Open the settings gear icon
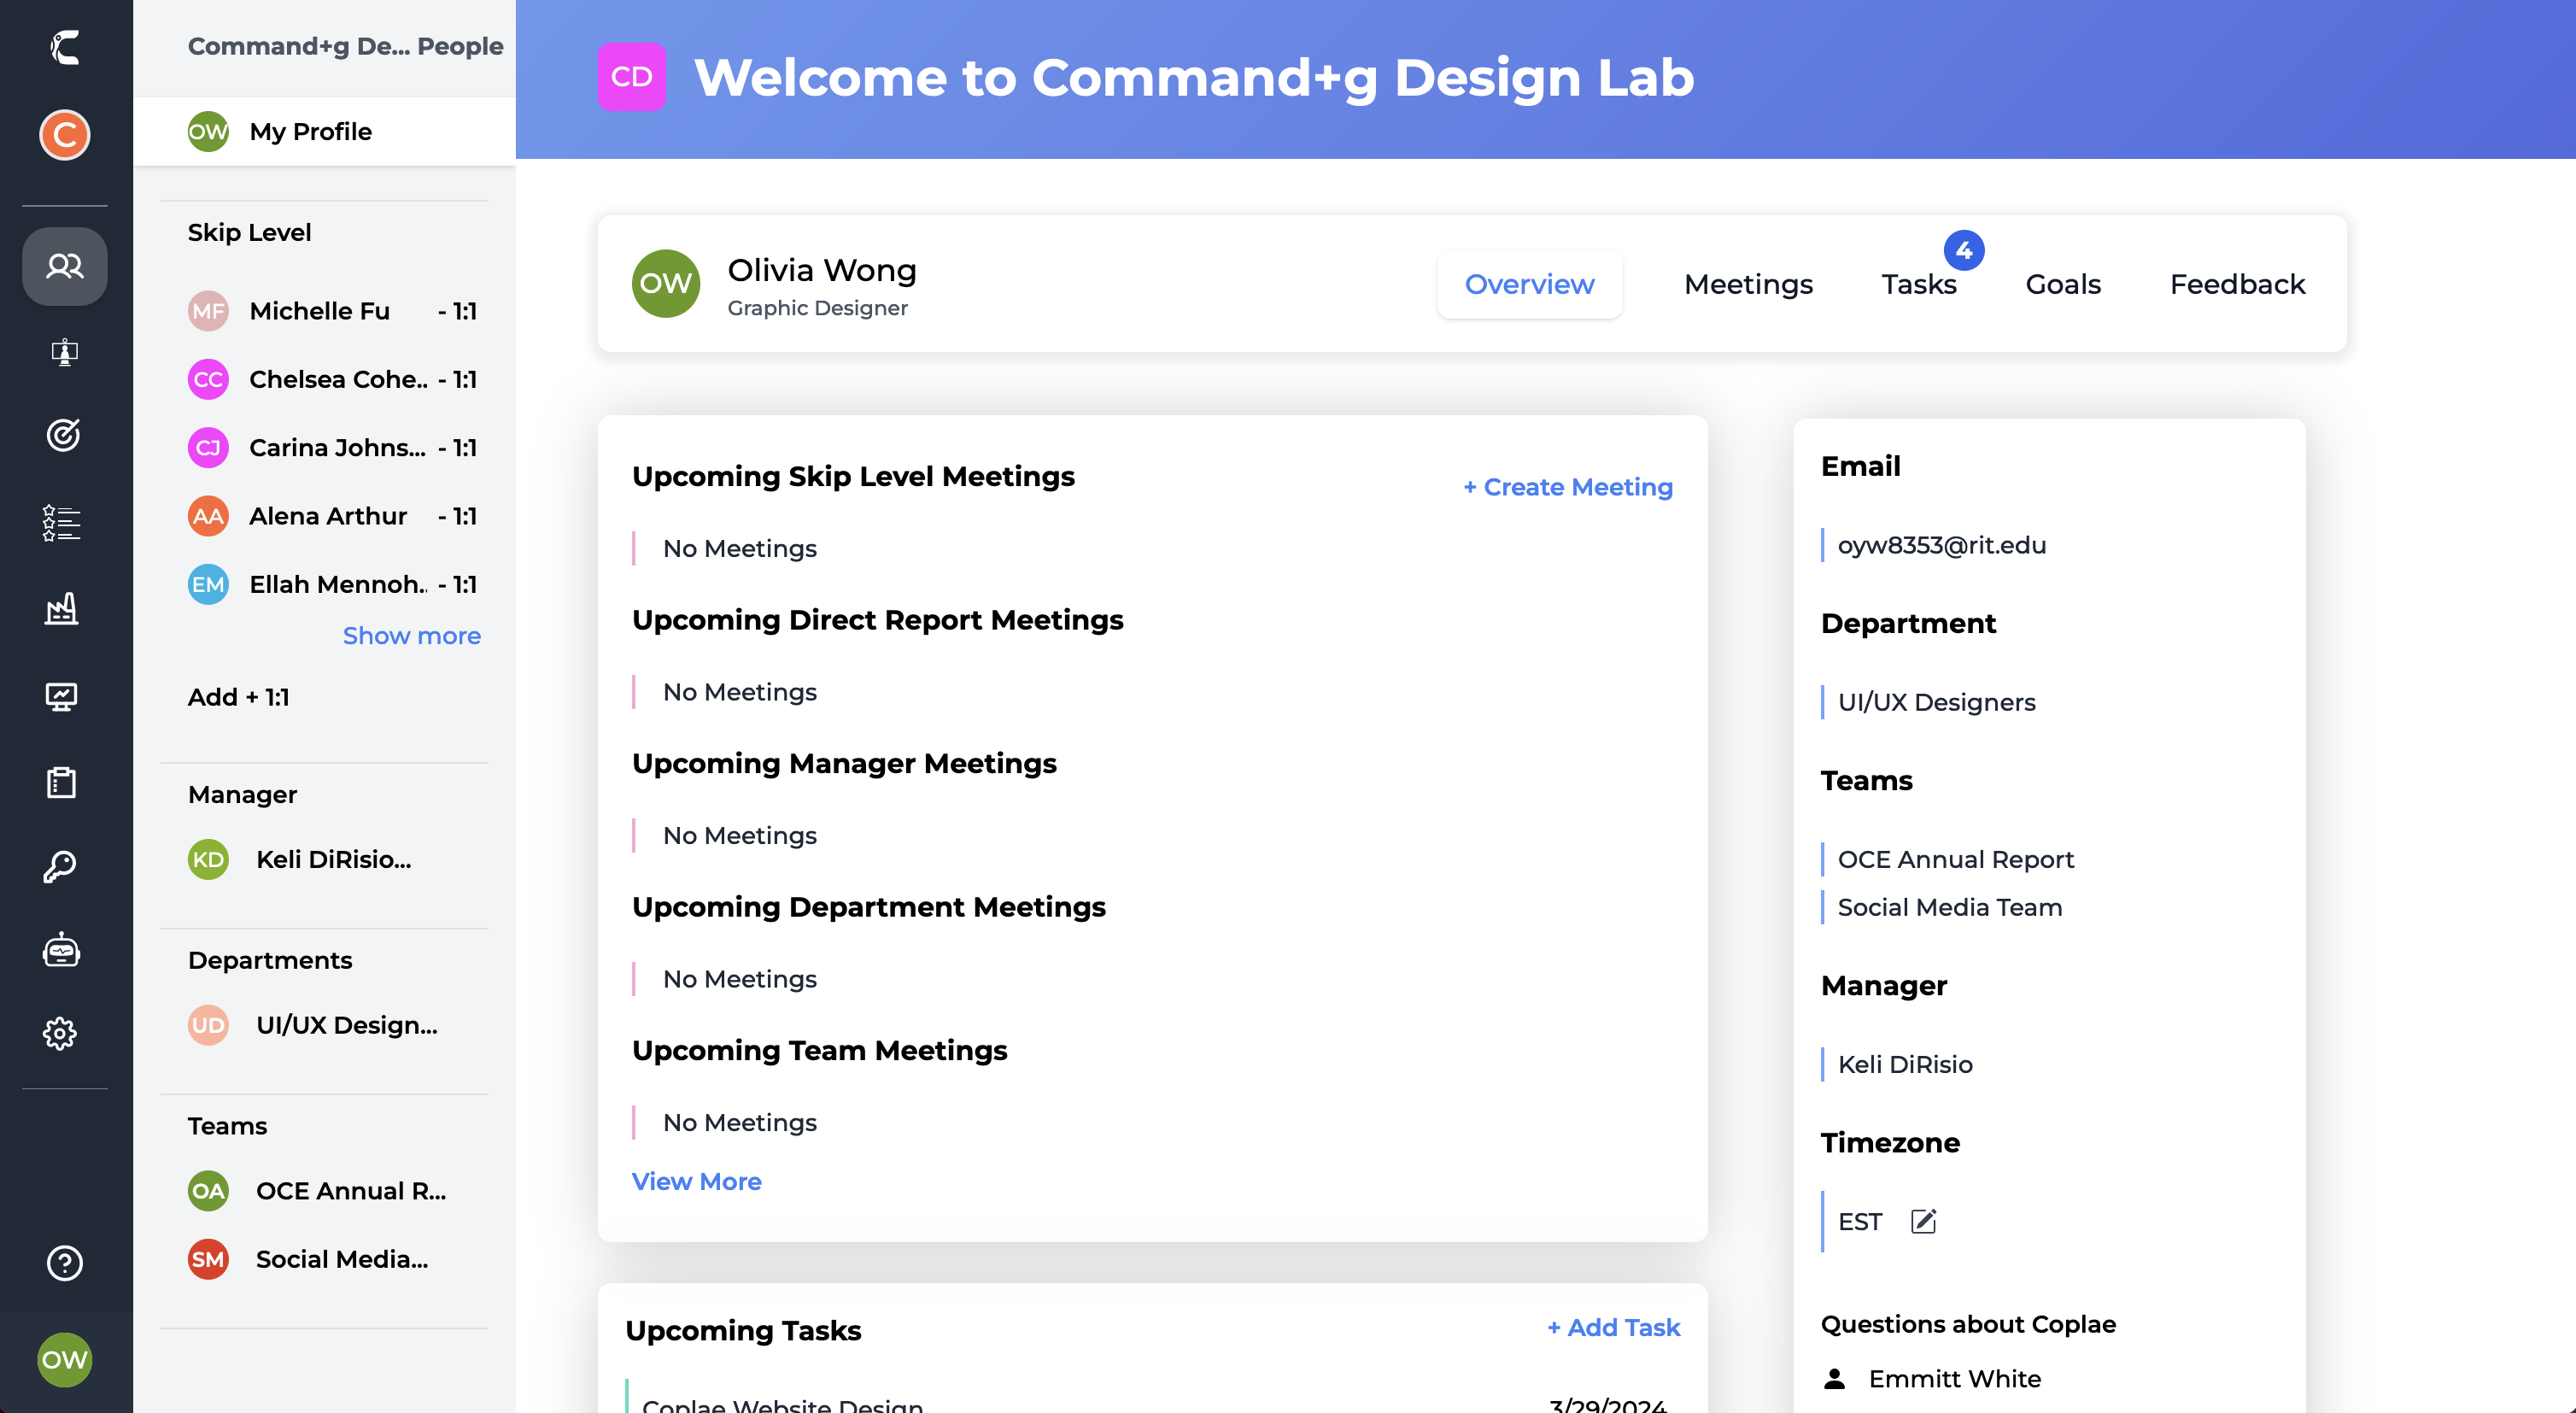 (x=60, y=1033)
